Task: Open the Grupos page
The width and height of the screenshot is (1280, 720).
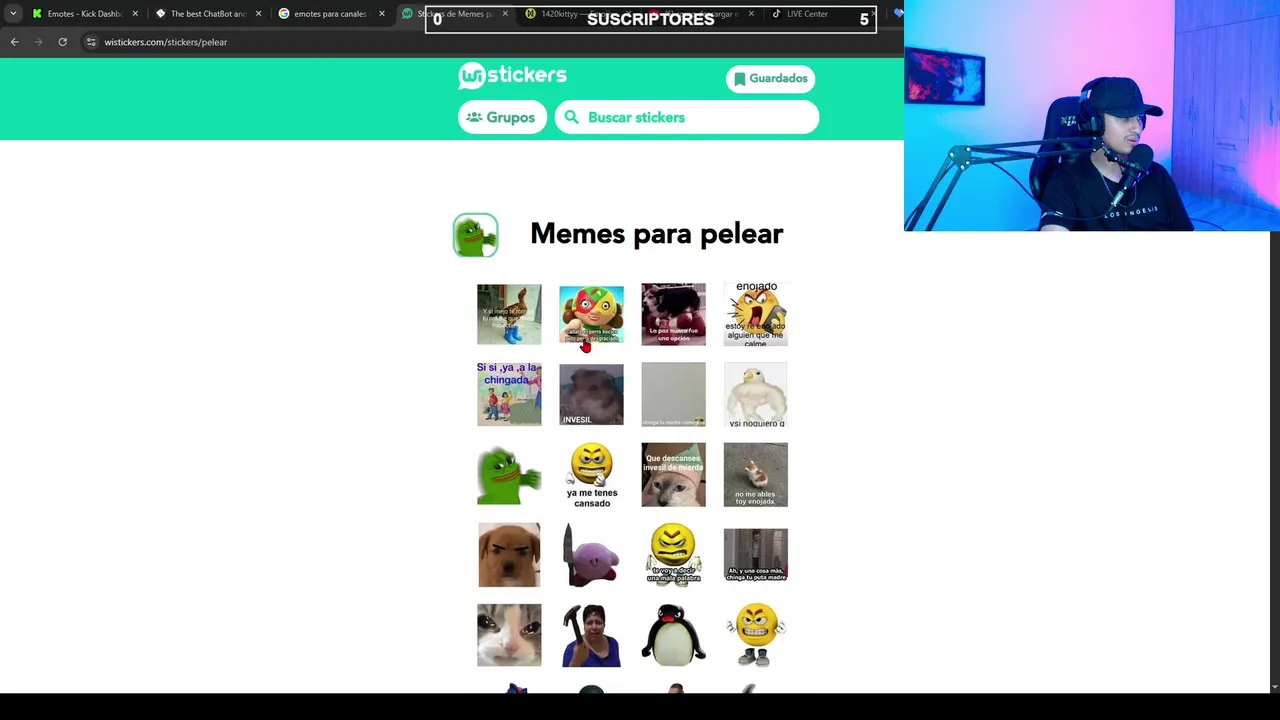Action: coord(501,117)
